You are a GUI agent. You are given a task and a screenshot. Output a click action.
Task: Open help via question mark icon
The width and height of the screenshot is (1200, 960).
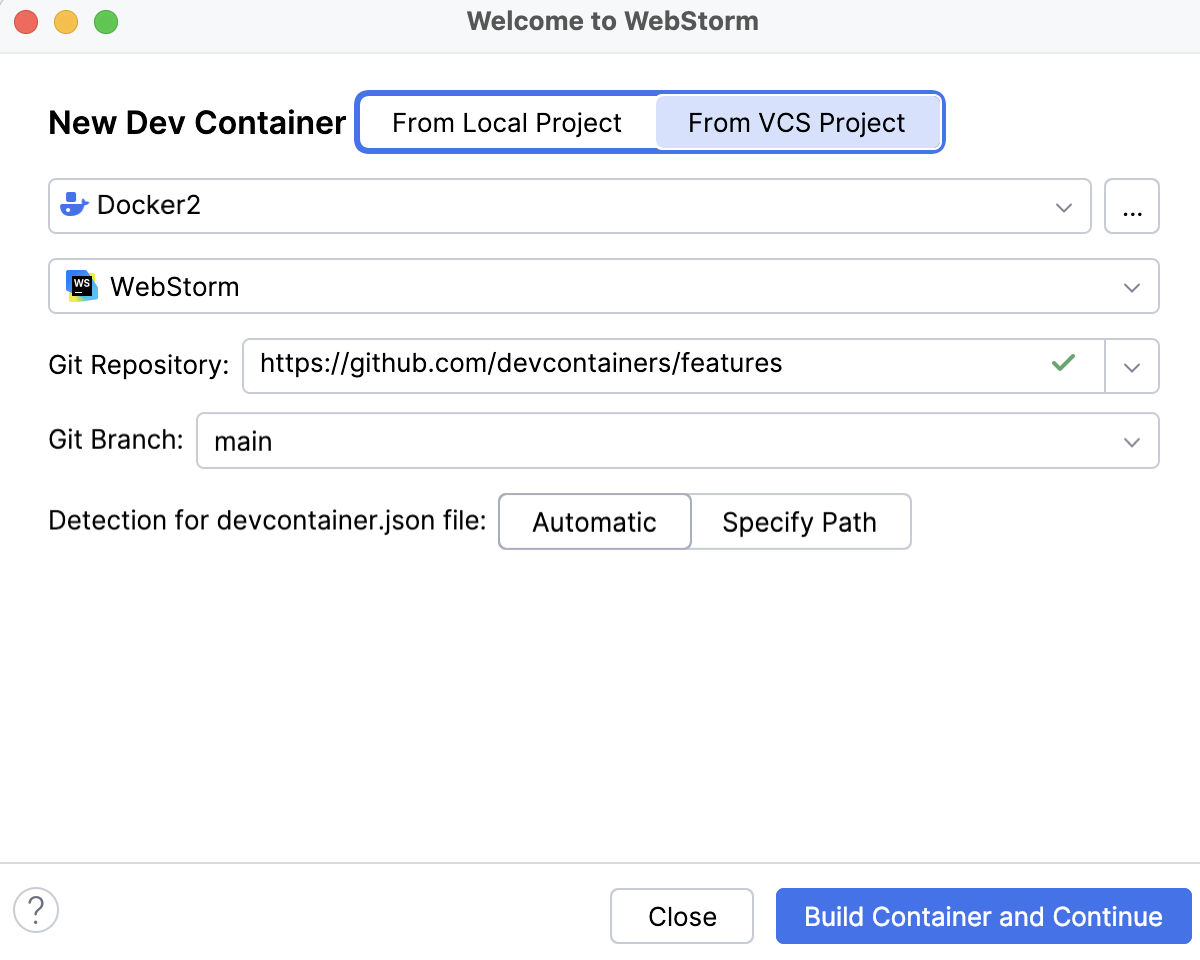tap(36, 911)
